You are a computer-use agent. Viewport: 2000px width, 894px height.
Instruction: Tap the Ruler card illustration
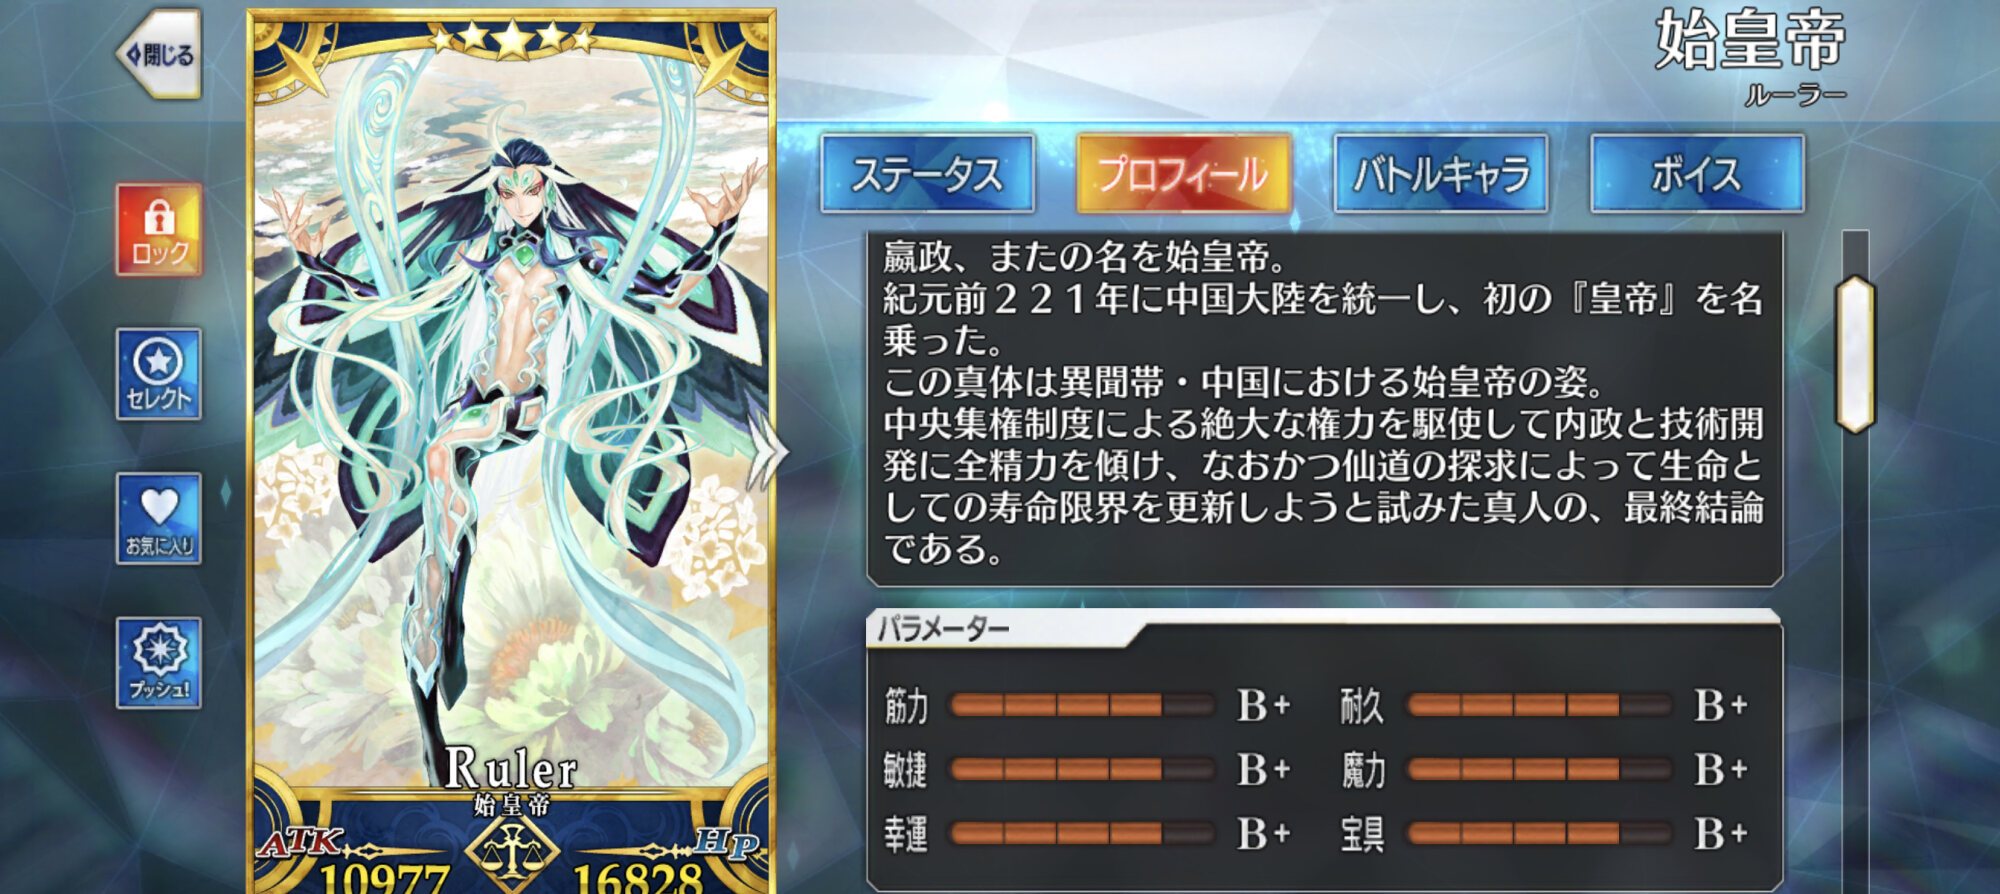(x=511, y=420)
